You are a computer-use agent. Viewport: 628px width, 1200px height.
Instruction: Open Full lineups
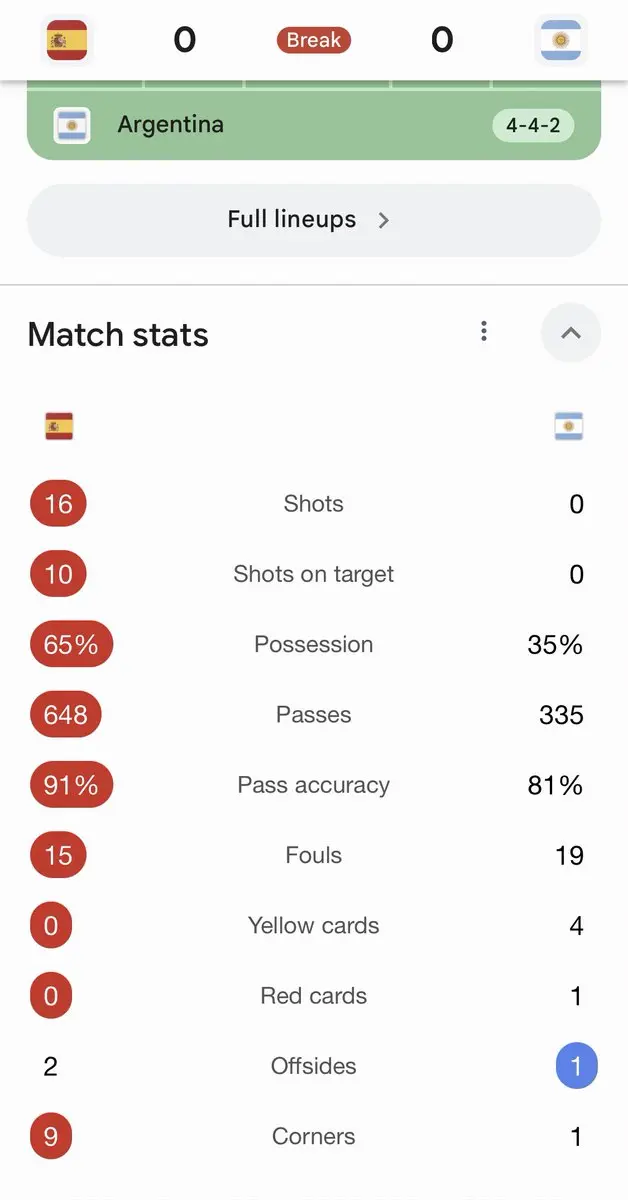[x=314, y=220]
